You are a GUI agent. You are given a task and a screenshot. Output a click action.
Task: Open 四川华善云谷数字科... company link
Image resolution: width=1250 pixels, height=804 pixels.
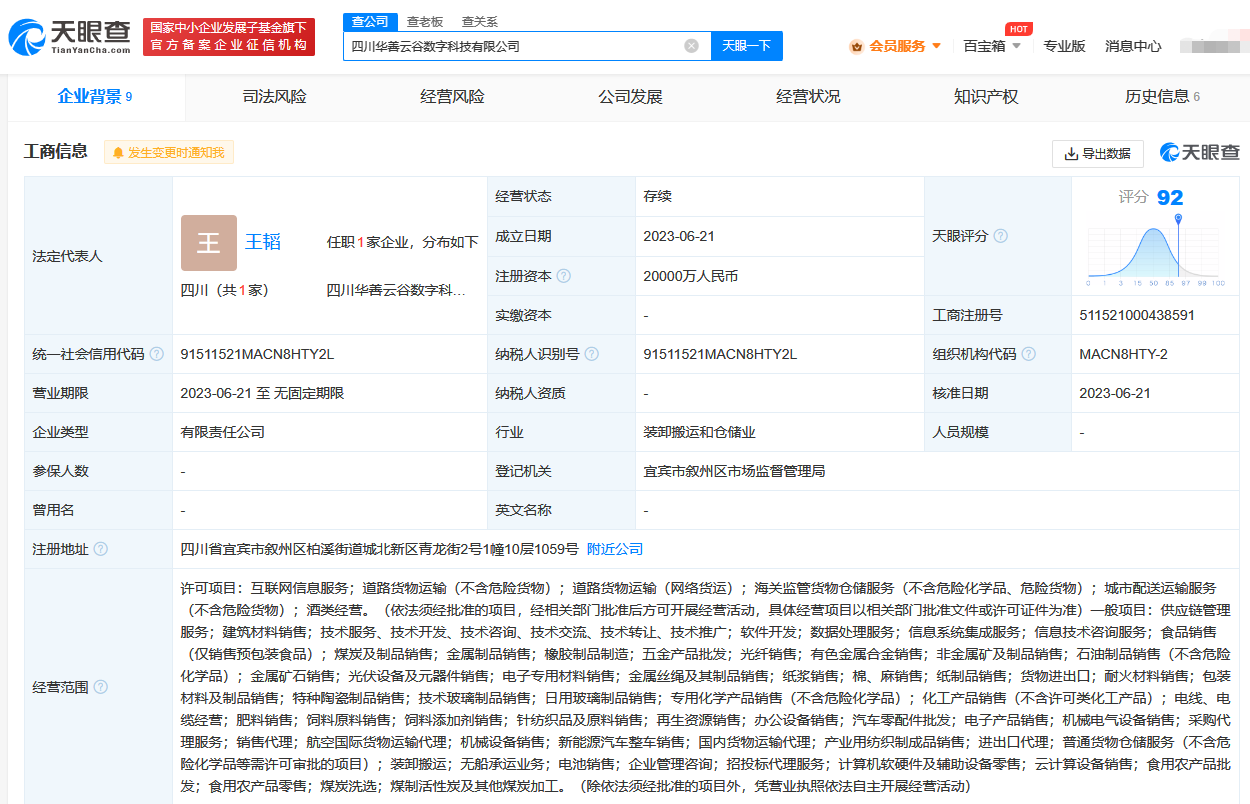(396, 290)
